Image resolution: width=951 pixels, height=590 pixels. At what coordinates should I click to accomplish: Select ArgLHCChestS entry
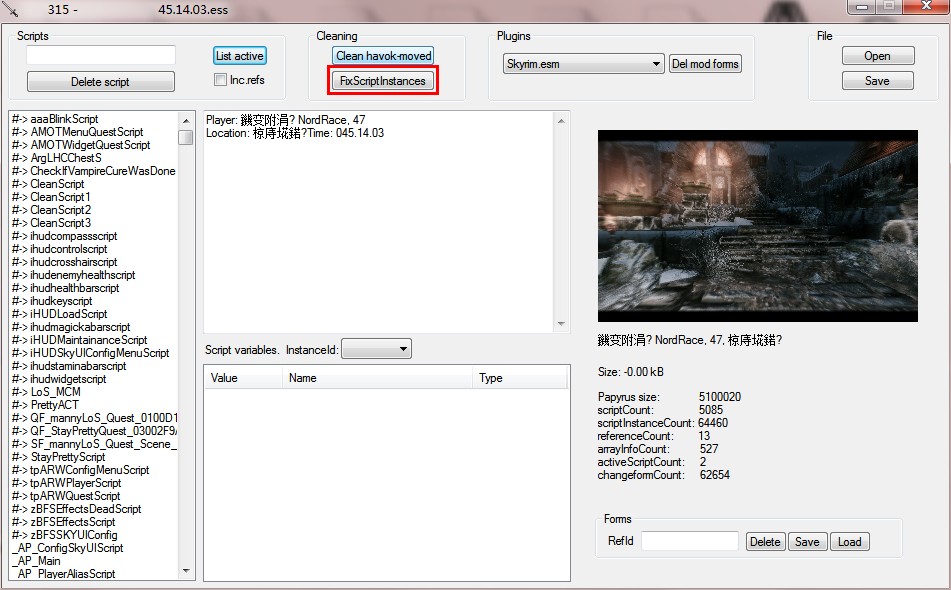(x=57, y=158)
